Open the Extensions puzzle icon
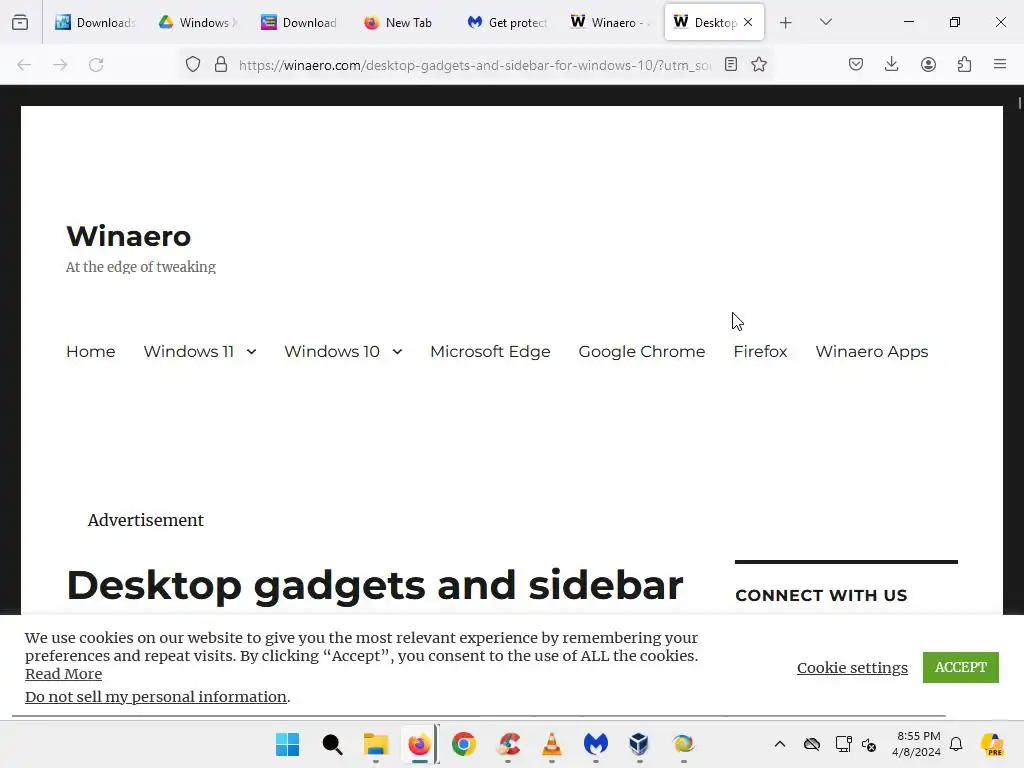 964,64
